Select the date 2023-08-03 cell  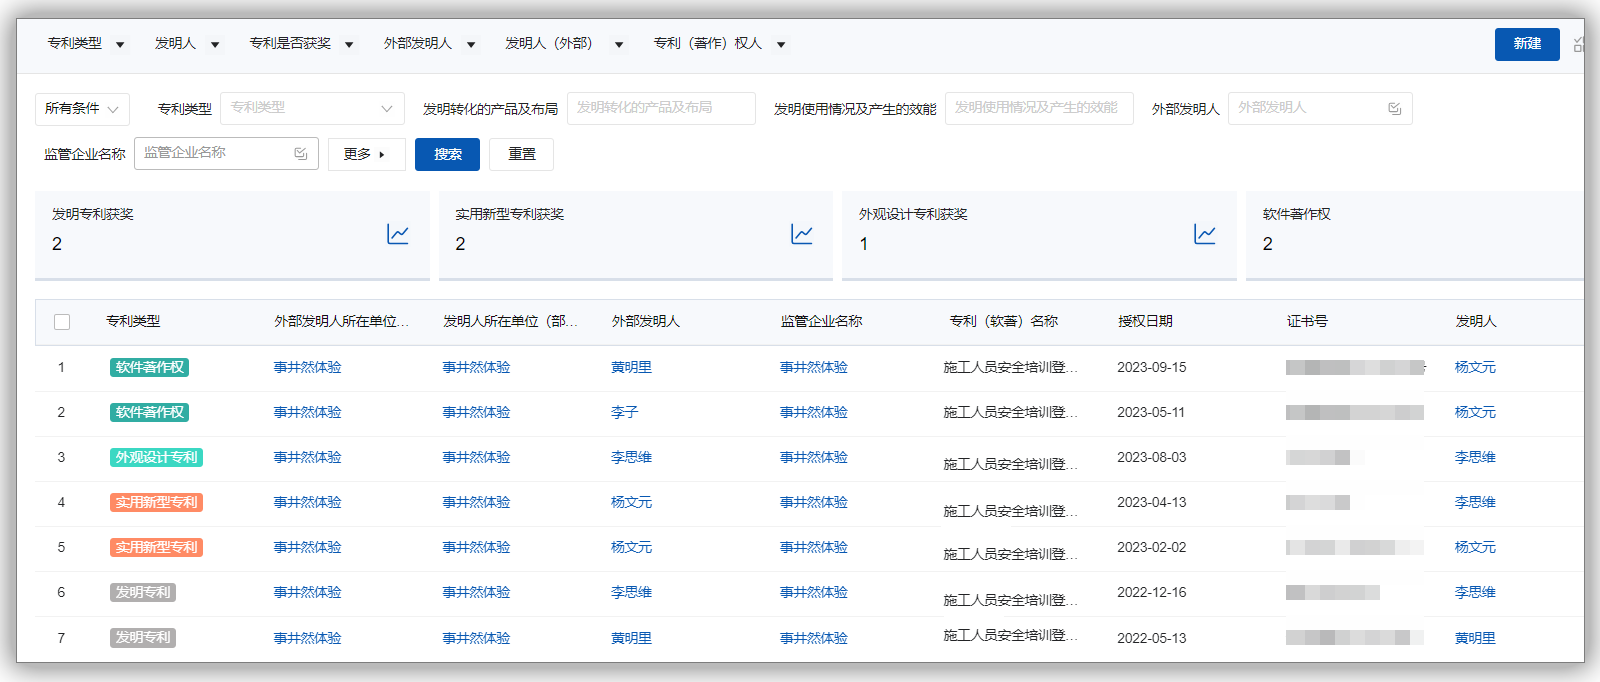pos(1152,458)
